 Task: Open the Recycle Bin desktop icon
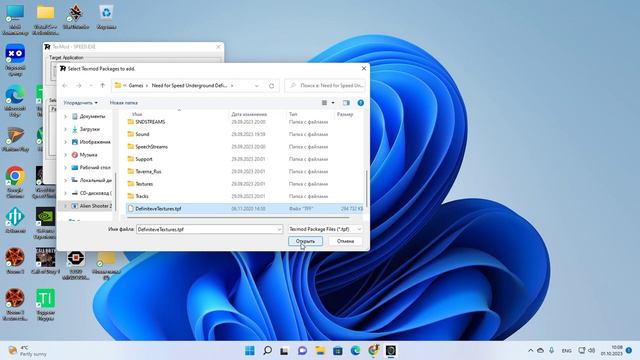coord(106,17)
